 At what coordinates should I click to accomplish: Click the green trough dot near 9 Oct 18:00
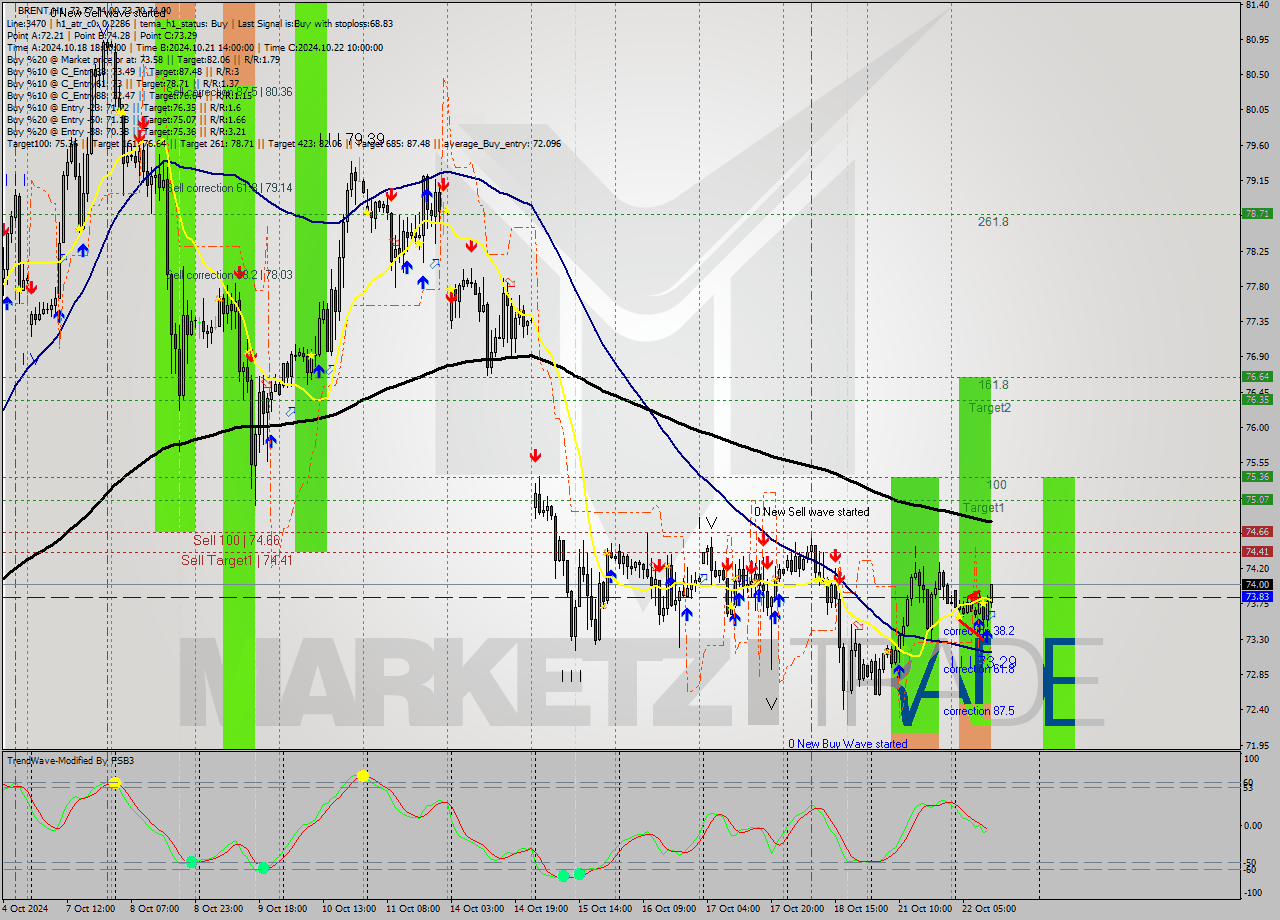pos(263,867)
